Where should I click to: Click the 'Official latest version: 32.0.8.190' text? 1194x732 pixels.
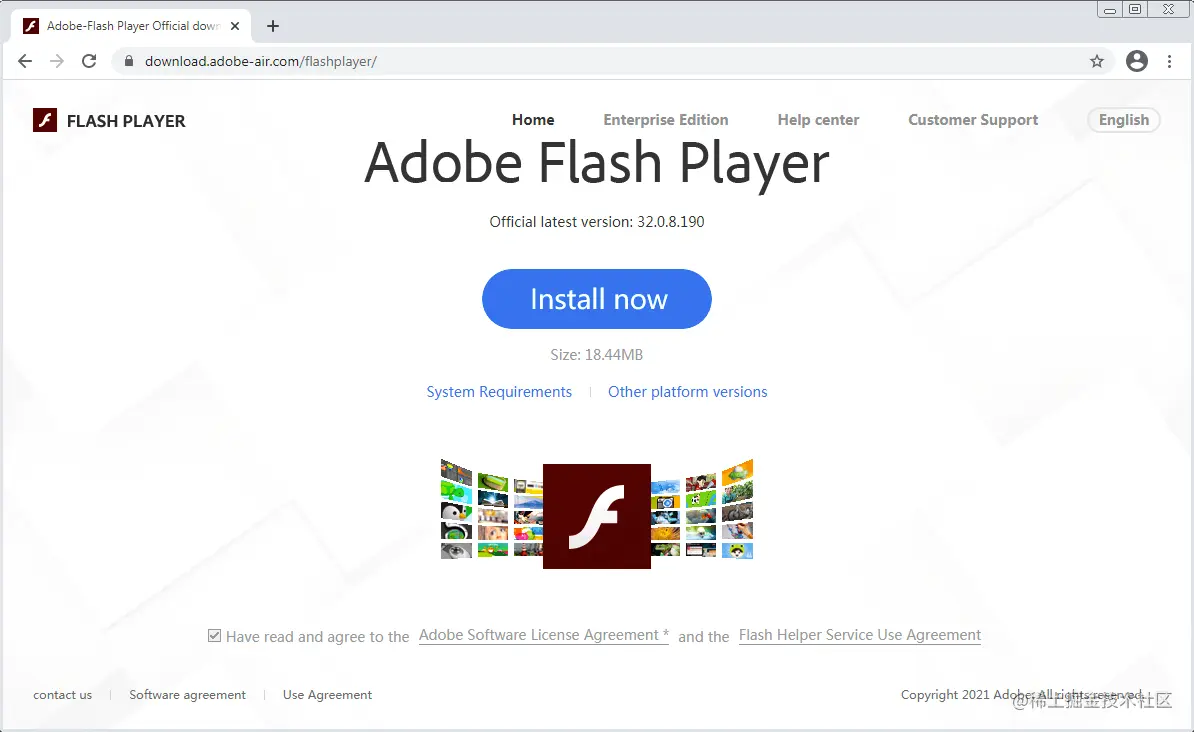click(x=597, y=222)
